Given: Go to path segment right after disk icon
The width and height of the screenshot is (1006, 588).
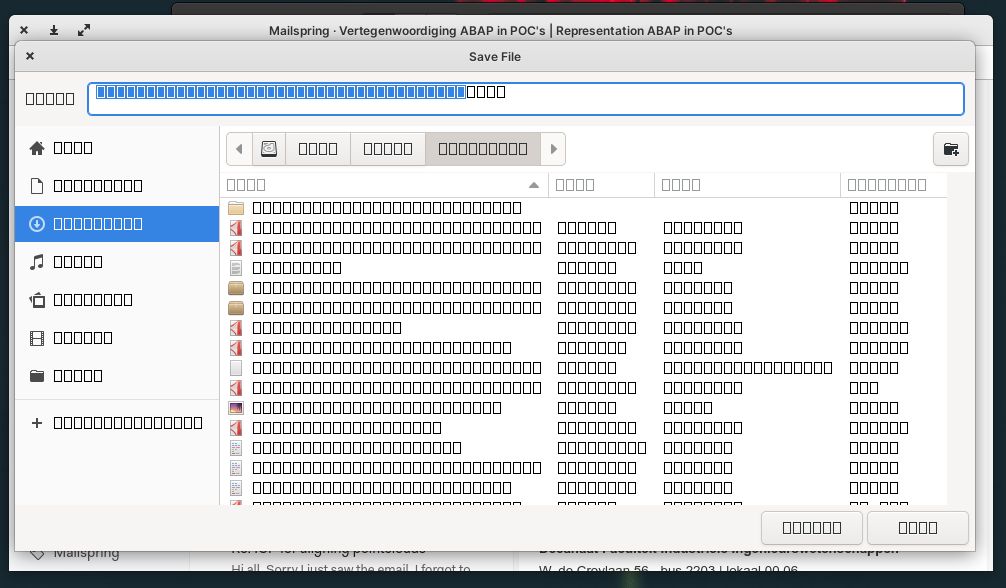Looking at the screenshot, I should [318, 149].
